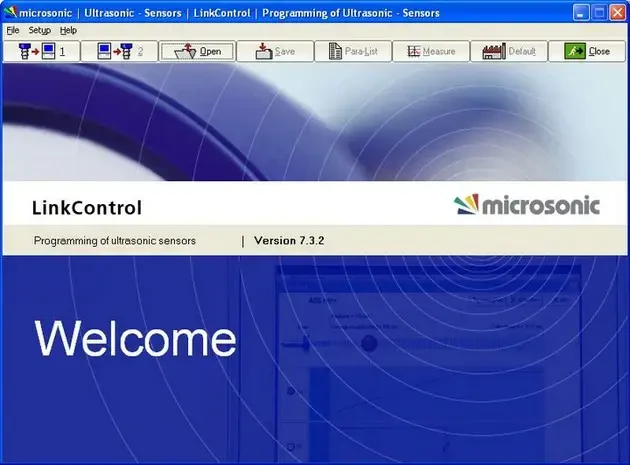Maximize the LinkControl window
630x465 pixels.
point(598,12)
